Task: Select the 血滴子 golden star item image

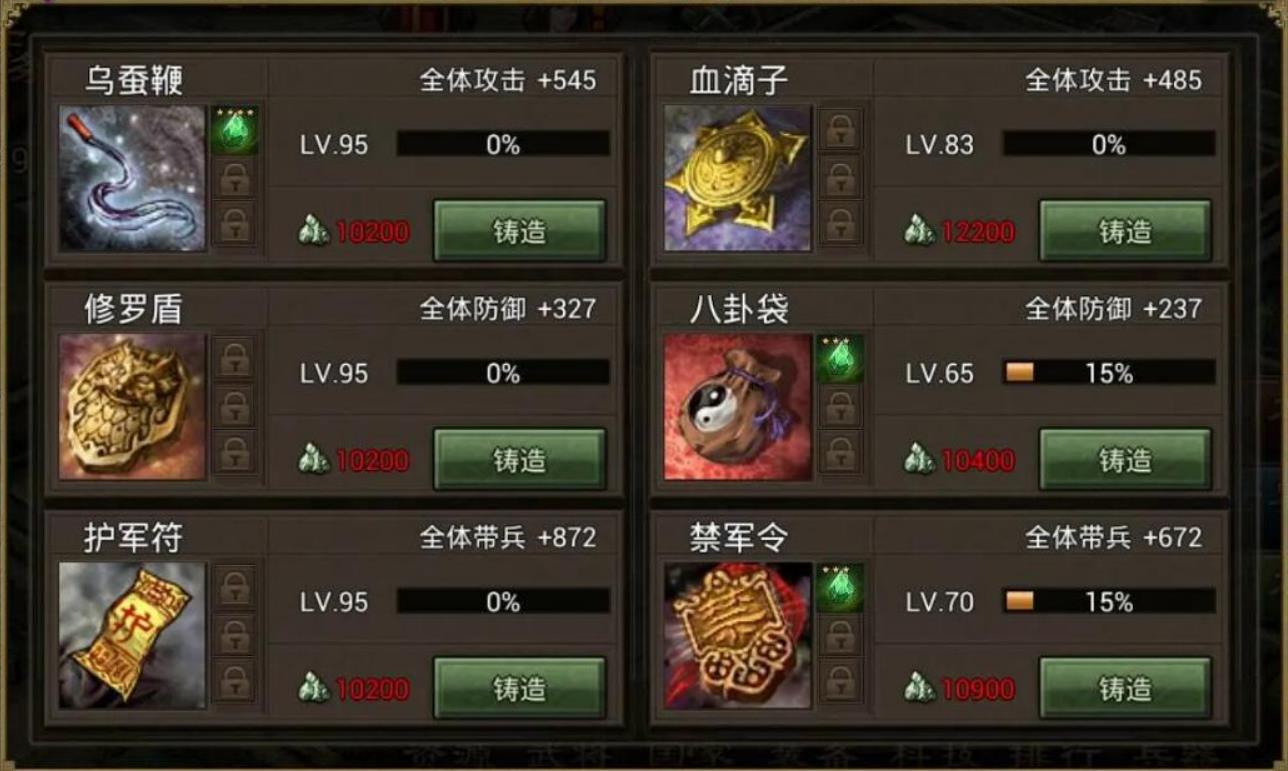Action: [738, 178]
